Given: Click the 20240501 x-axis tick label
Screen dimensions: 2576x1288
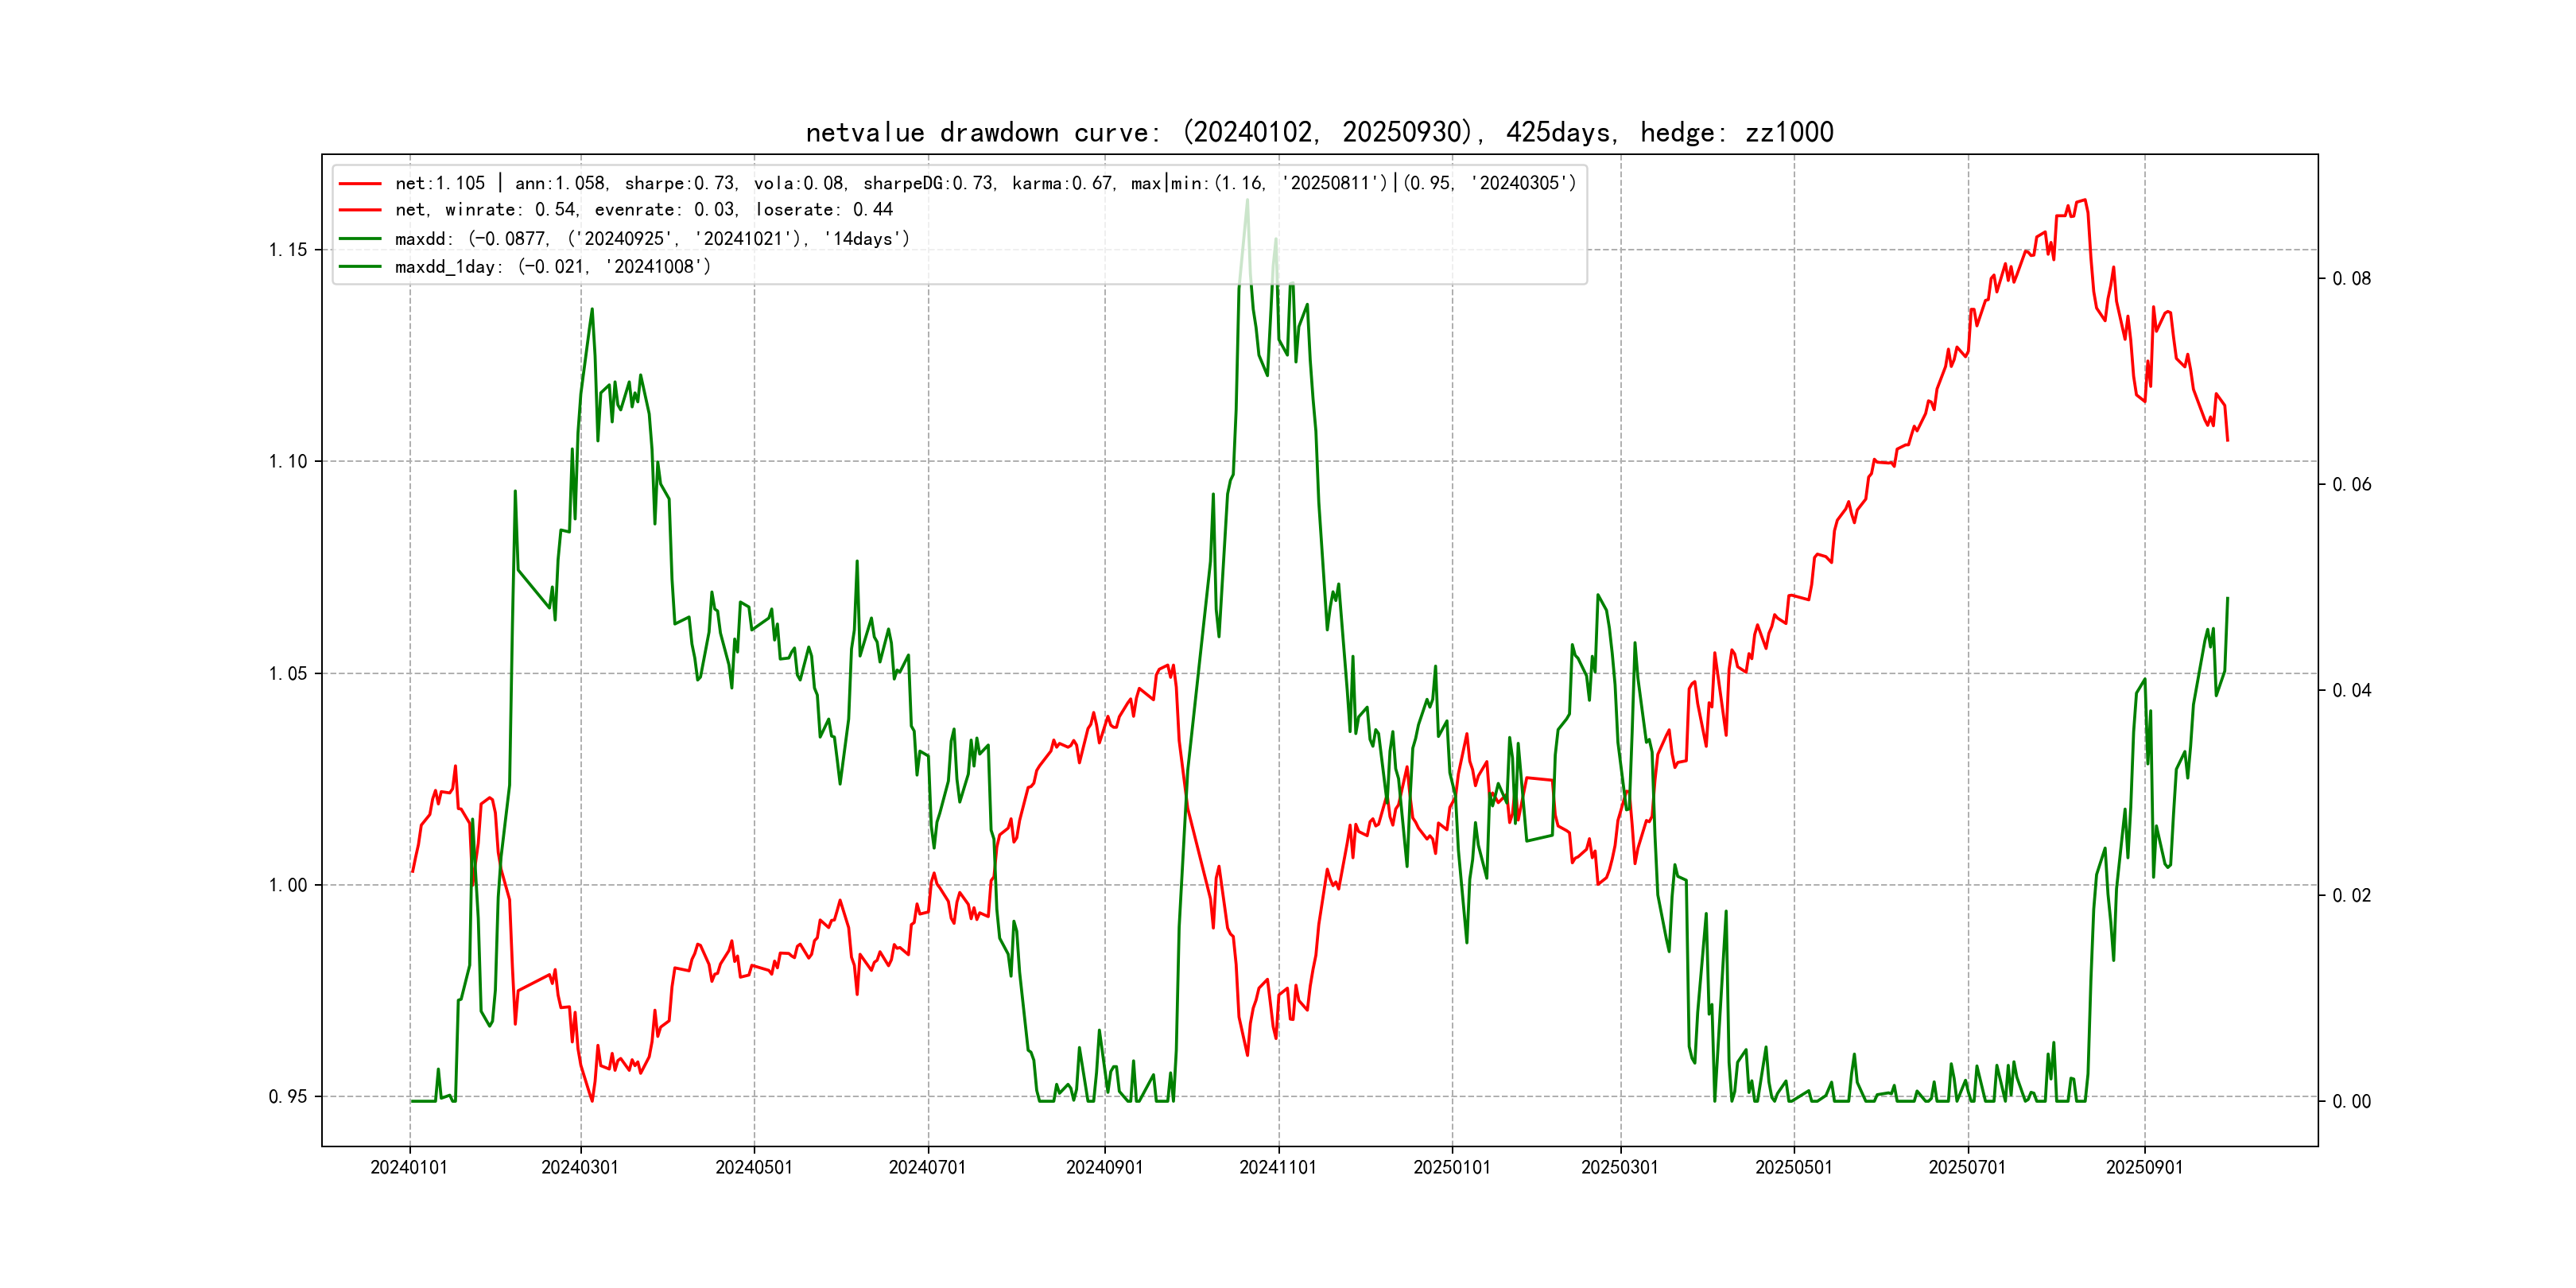Looking at the screenshot, I should pyautogui.click(x=753, y=1168).
